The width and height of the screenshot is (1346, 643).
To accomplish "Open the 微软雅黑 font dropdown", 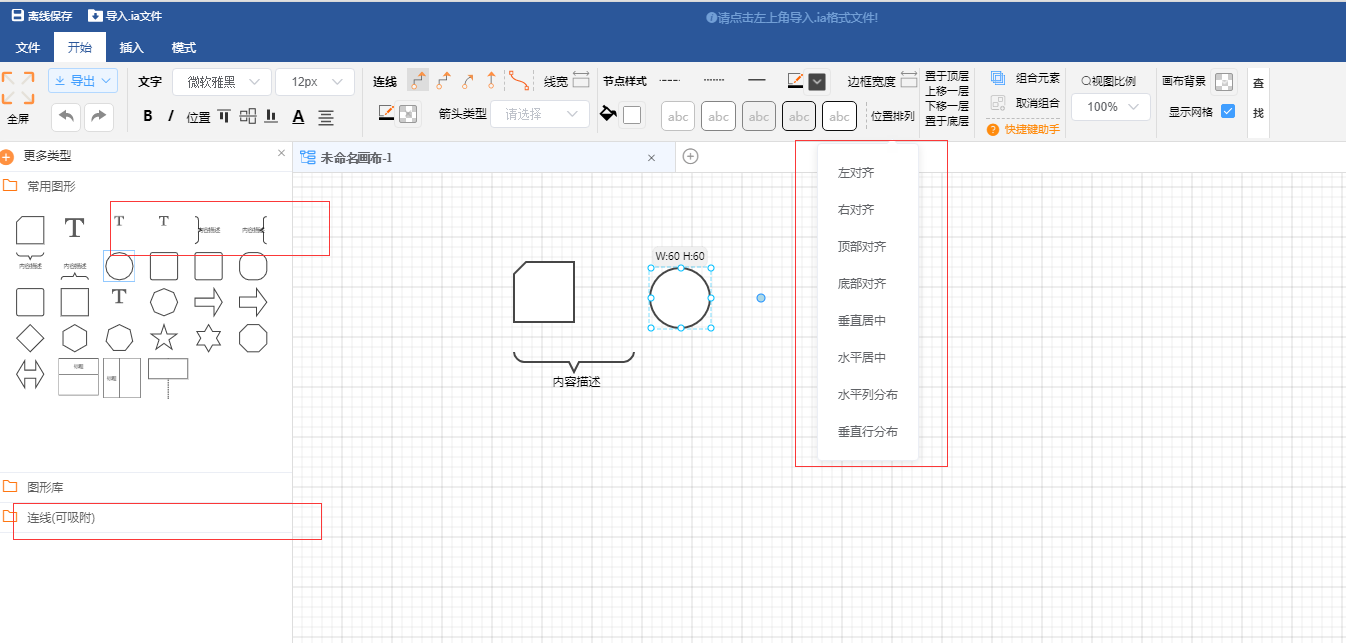I will click(x=221, y=81).
